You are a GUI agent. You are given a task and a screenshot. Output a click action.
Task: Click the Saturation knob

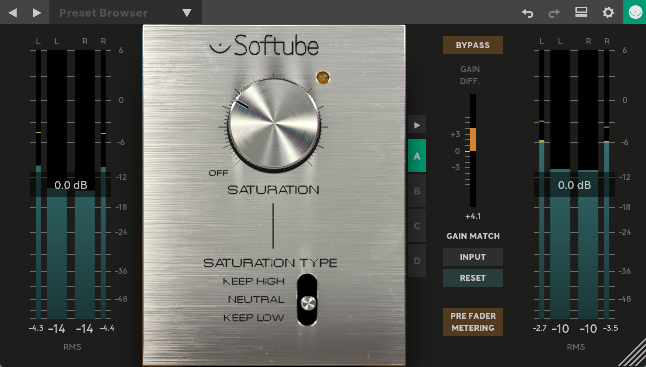(274, 124)
